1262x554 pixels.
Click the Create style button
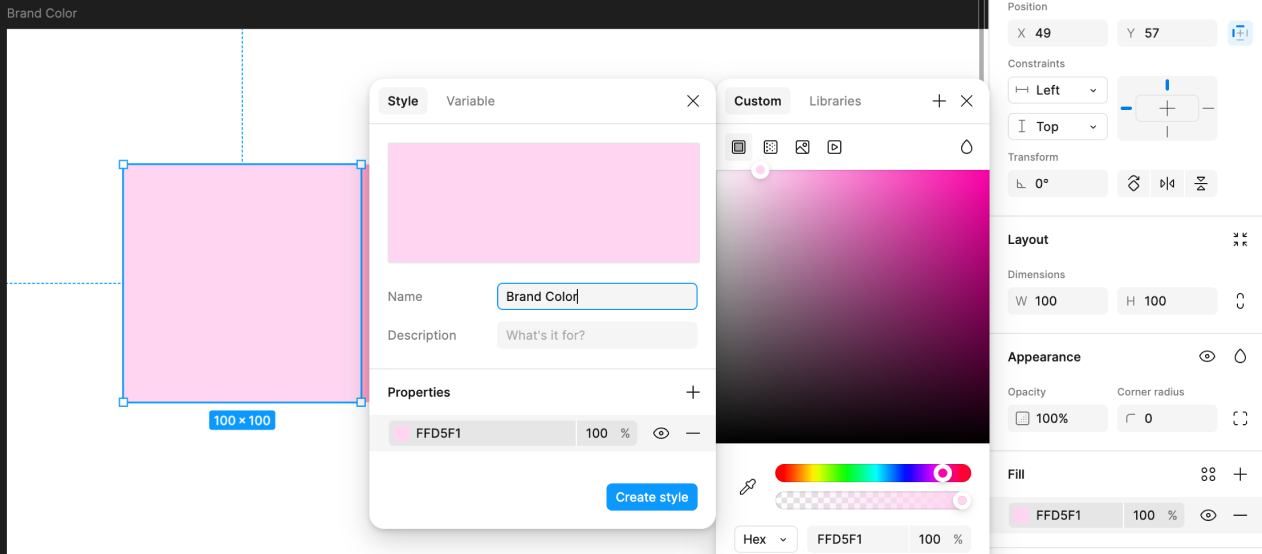(652, 497)
